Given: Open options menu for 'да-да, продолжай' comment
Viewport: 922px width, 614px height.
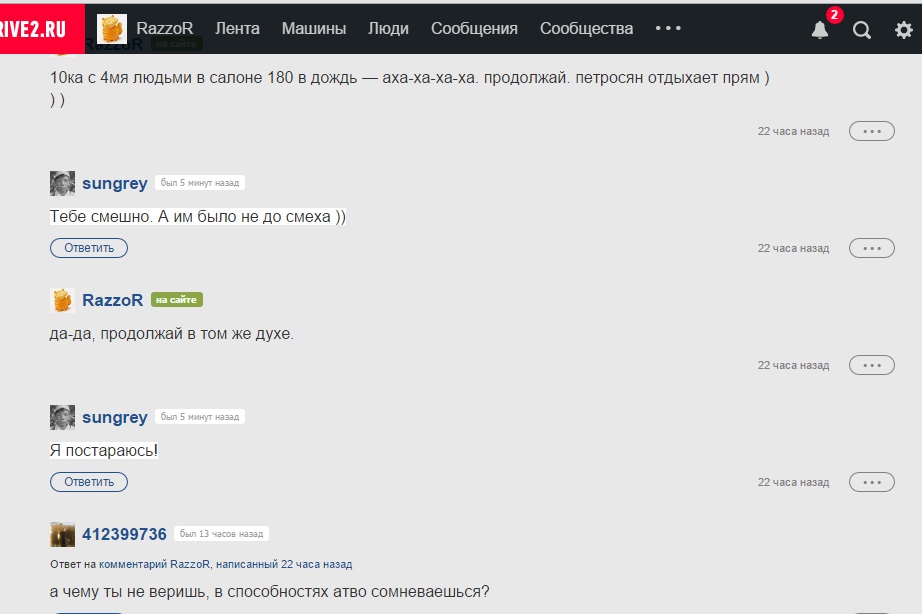Looking at the screenshot, I should (x=871, y=365).
